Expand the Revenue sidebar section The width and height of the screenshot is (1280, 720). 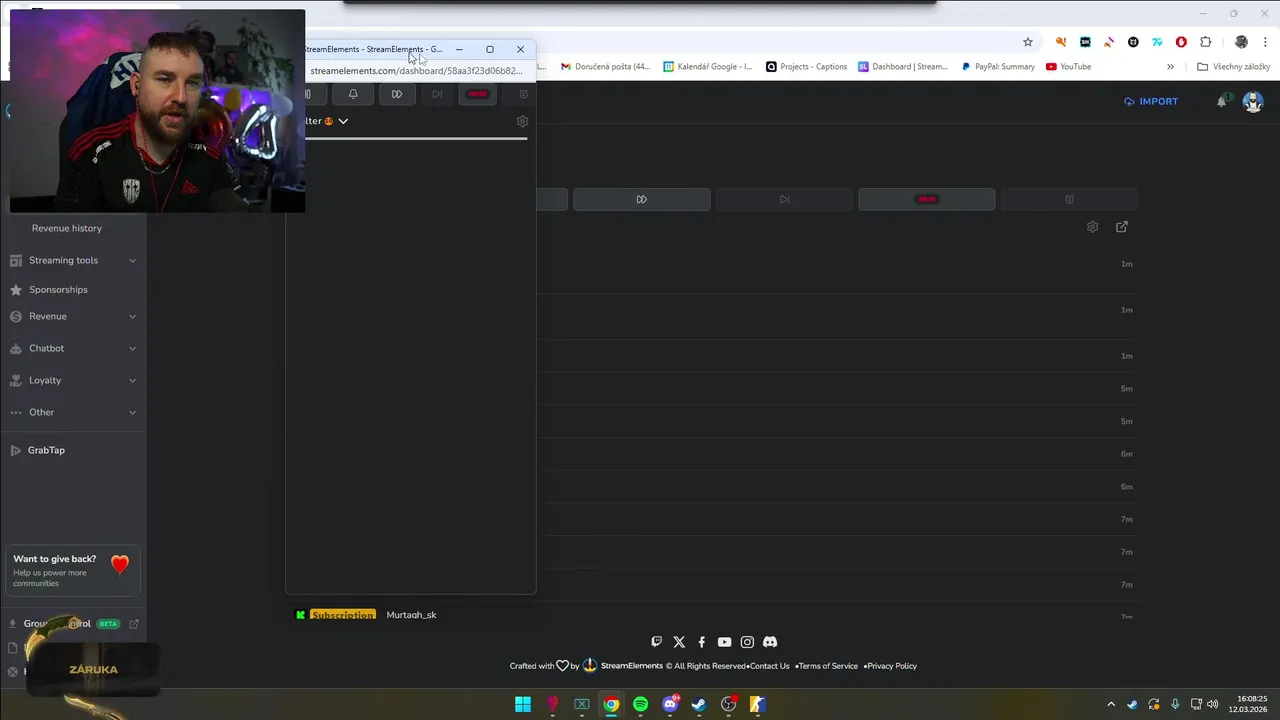click(x=73, y=316)
